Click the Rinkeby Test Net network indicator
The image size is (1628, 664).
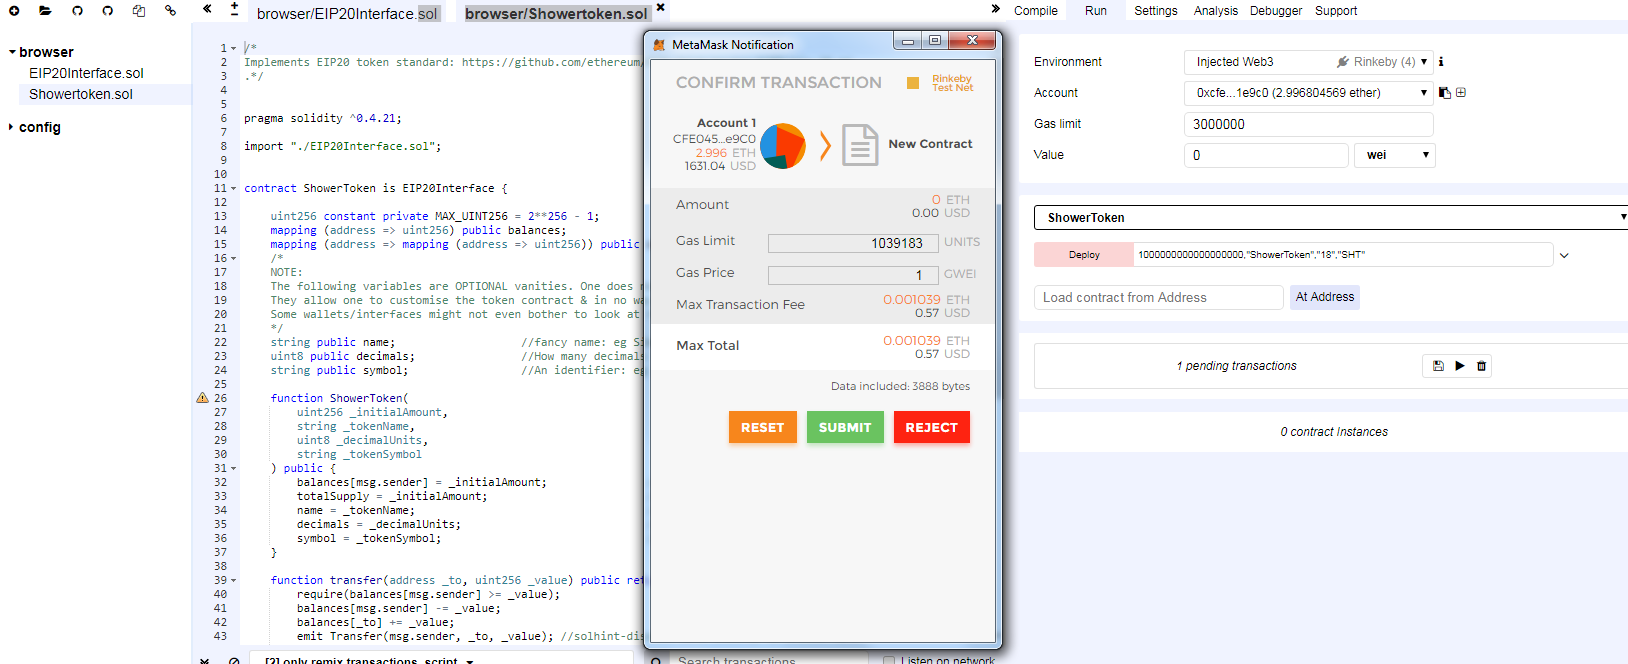tap(940, 83)
